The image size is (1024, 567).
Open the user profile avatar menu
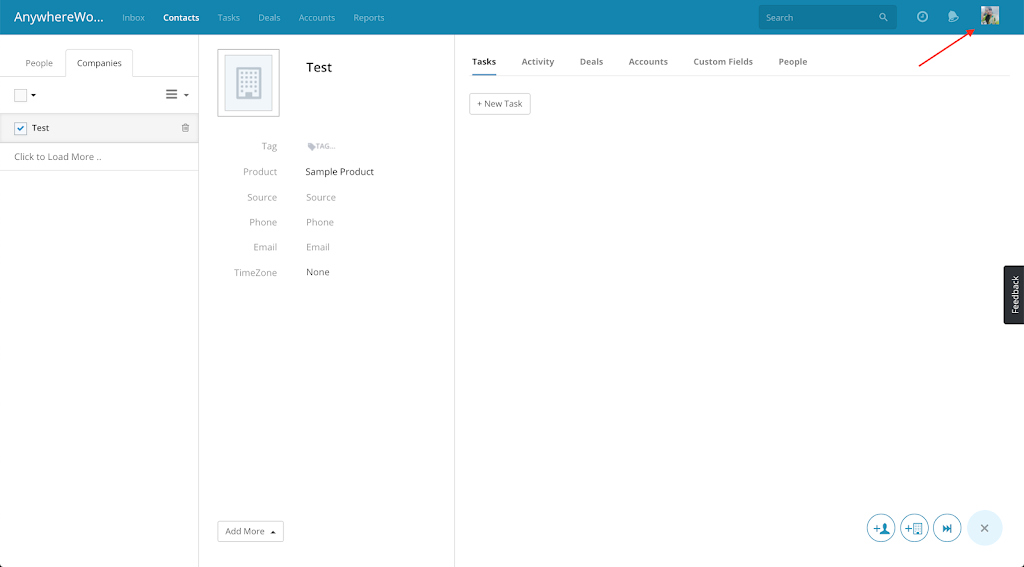pos(989,16)
